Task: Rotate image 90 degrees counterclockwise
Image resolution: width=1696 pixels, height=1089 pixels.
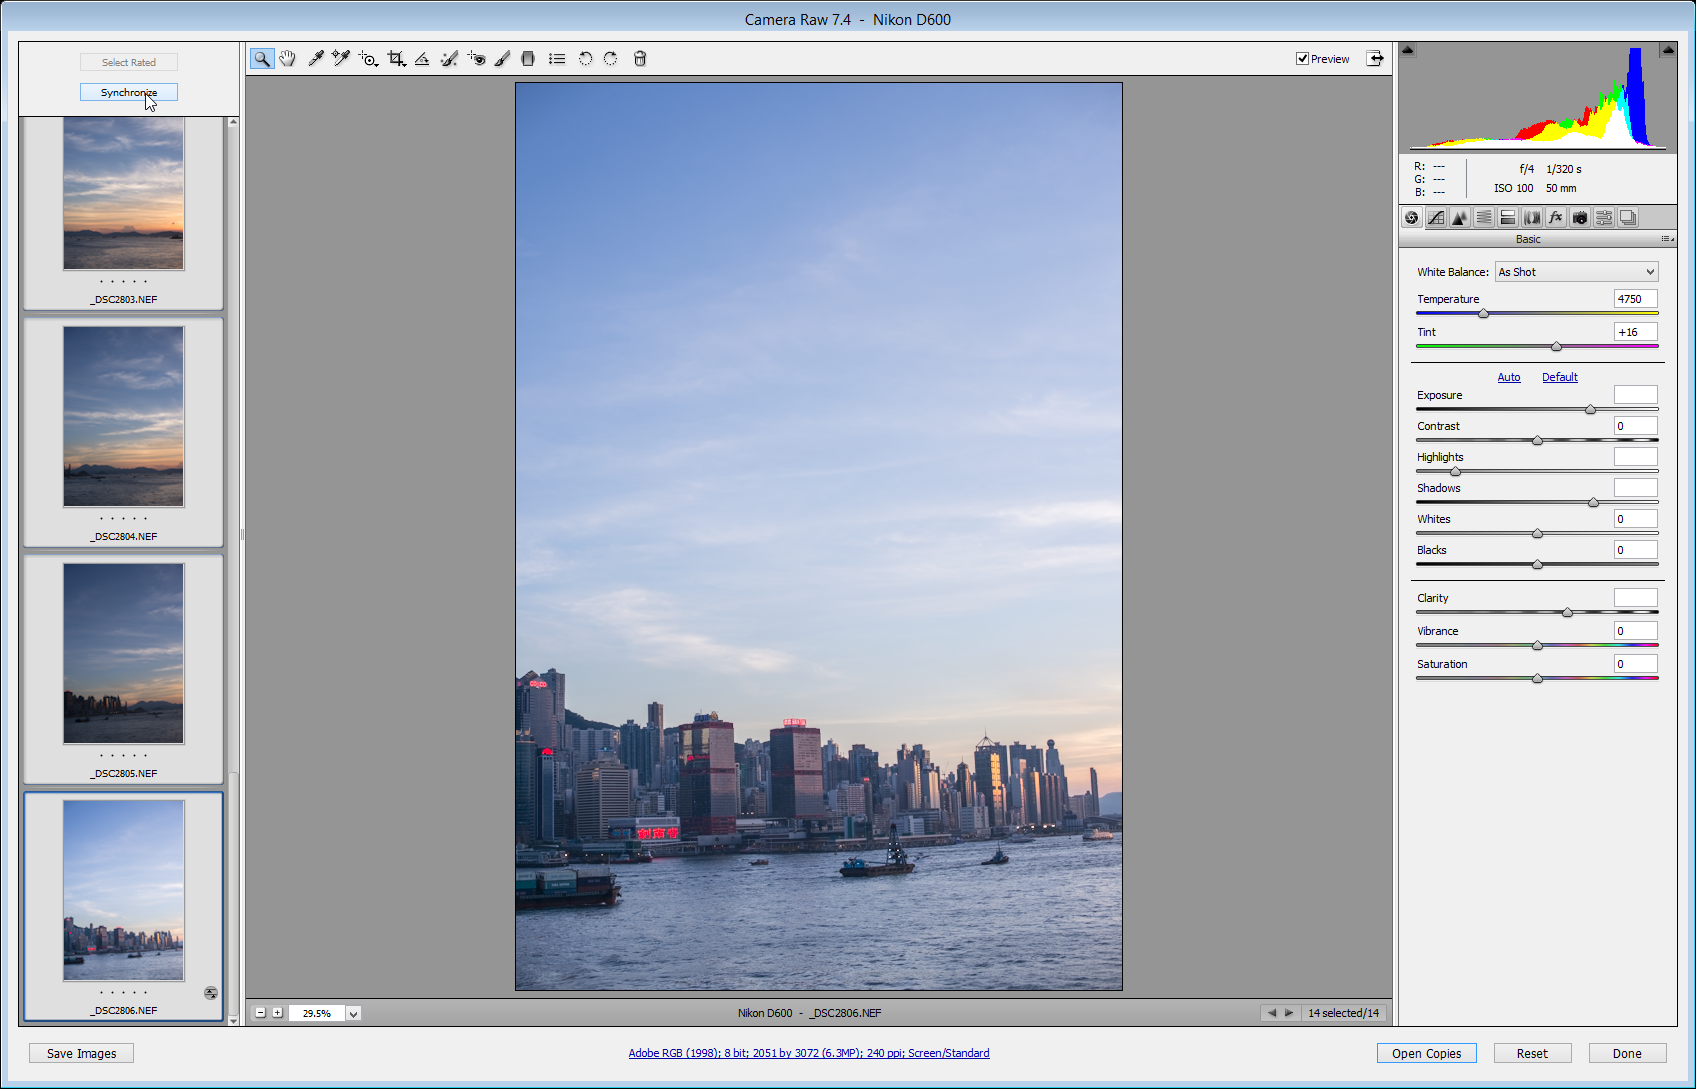Action: click(x=585, y=59)
